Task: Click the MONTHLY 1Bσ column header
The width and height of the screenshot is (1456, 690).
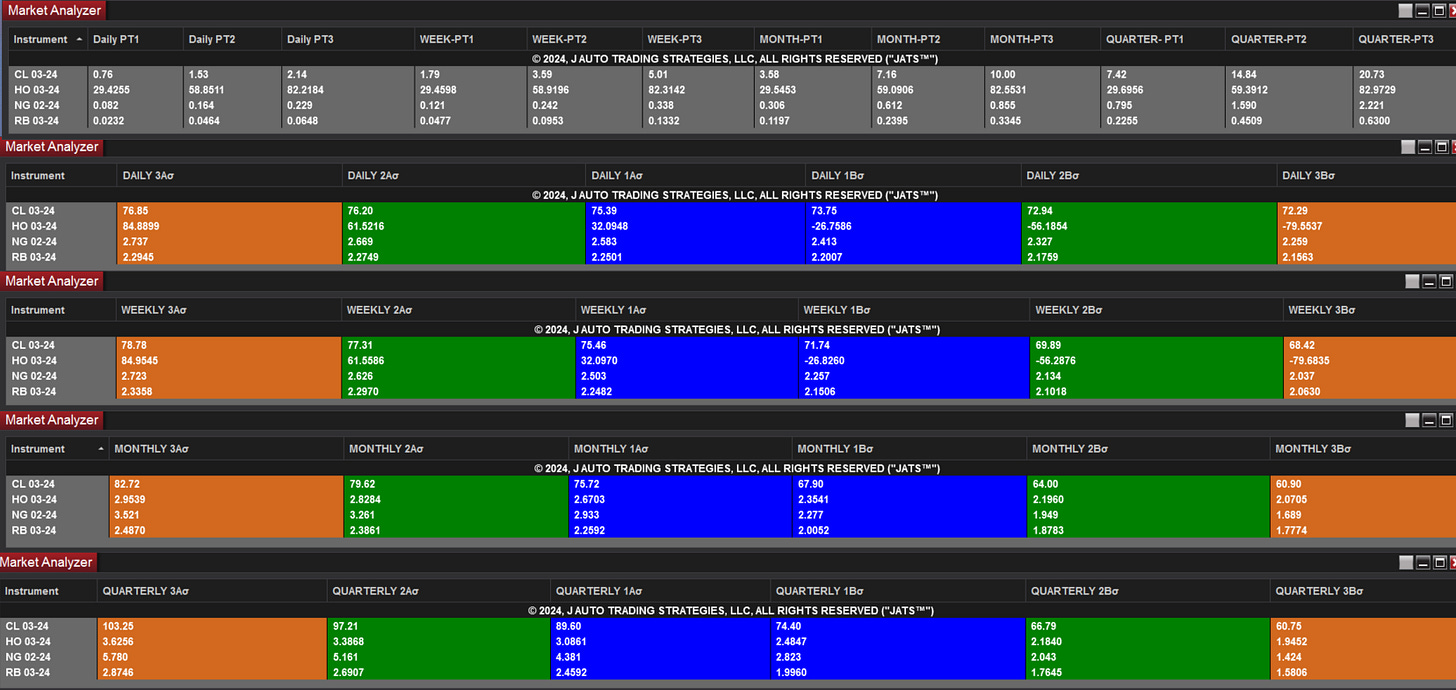Action: click(909, 449)
